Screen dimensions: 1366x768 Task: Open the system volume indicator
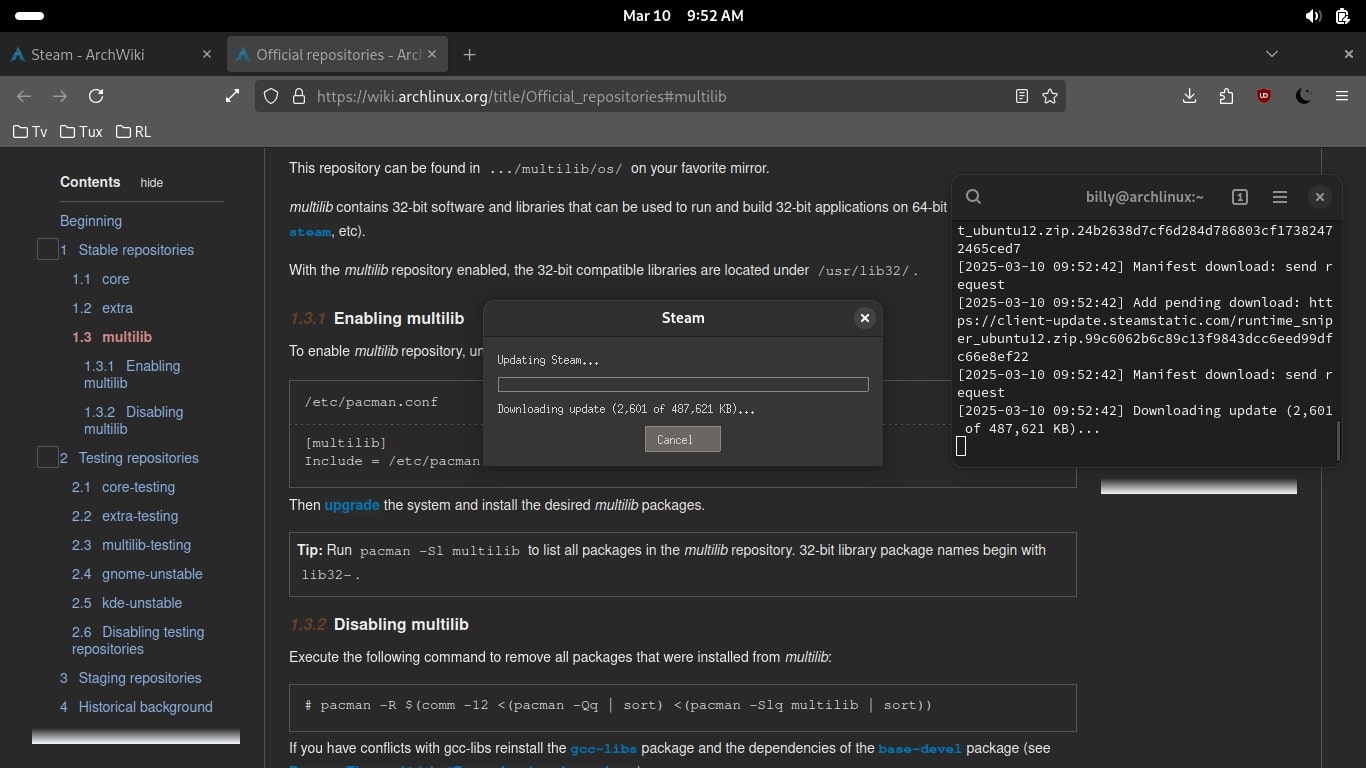coord(1313,16)
